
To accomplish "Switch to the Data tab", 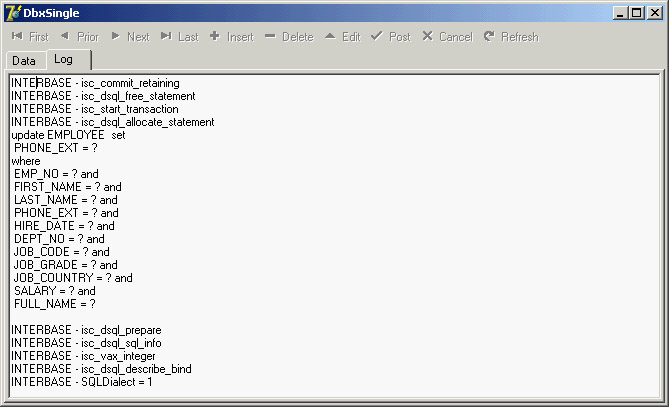I will point(24,61).
